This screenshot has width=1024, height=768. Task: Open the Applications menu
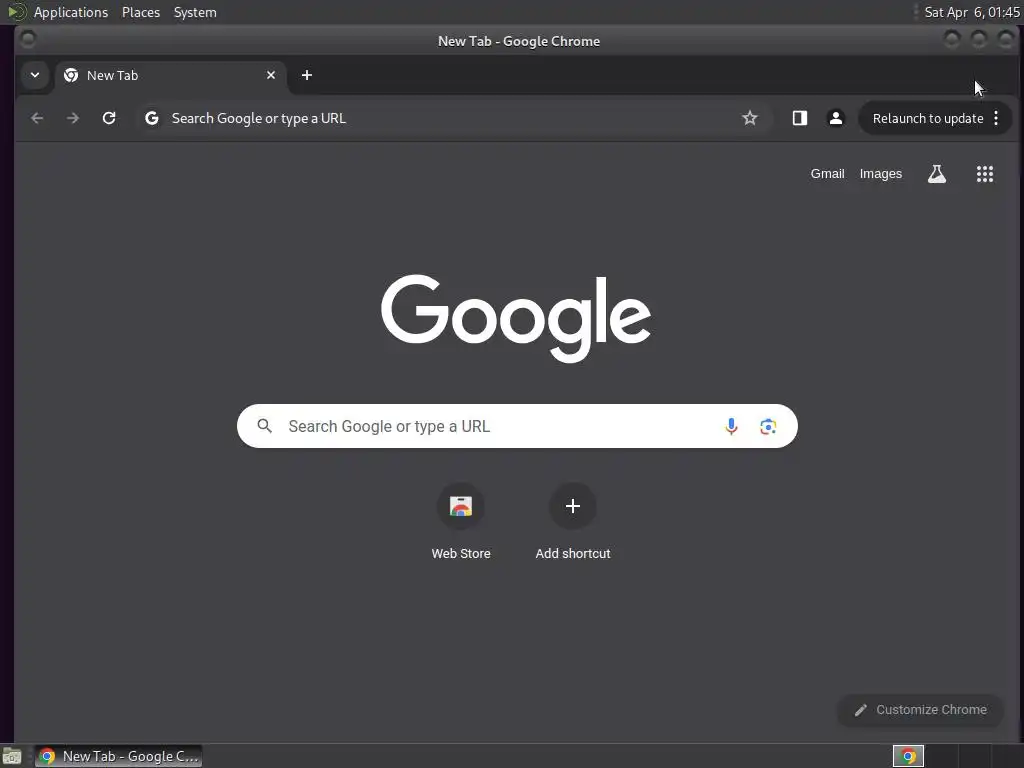[71, 12]
